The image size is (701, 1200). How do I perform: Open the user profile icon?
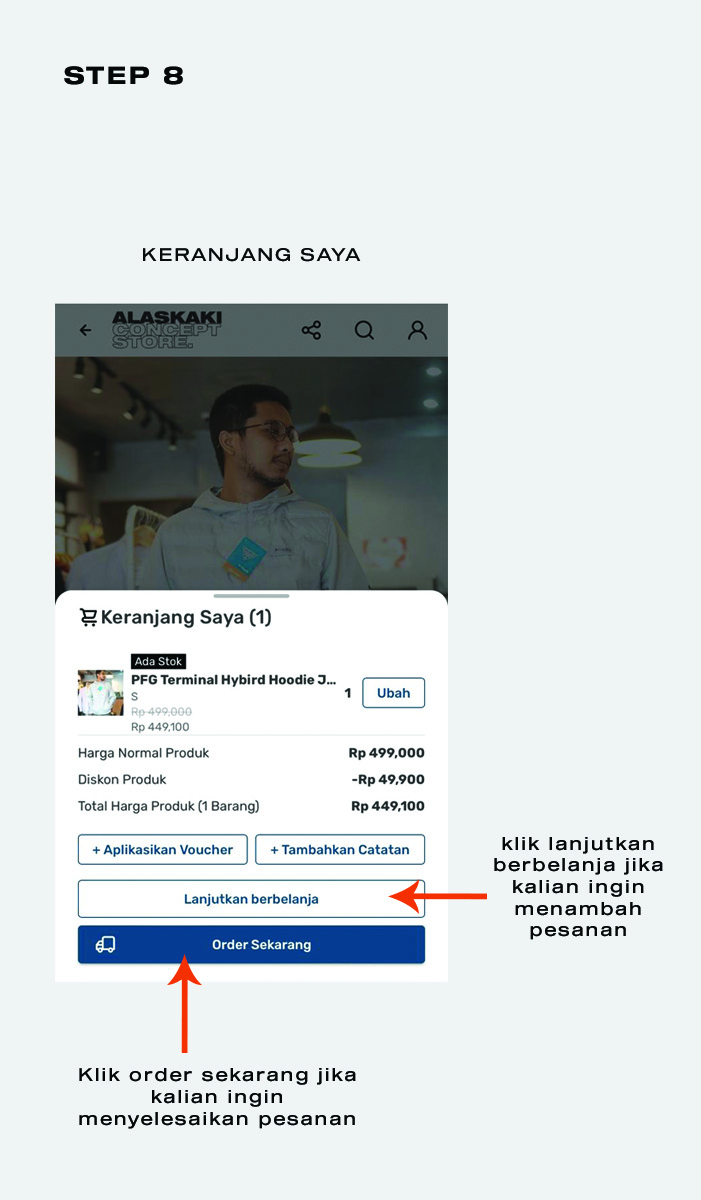[417, 330]
